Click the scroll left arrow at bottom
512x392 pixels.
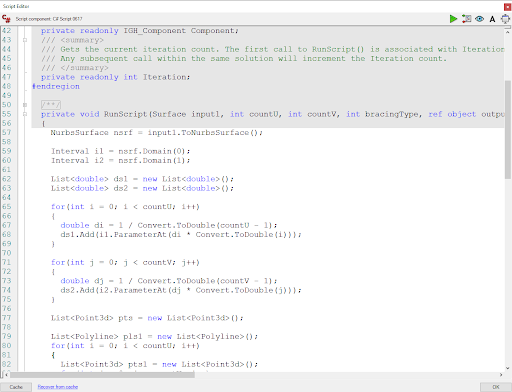coord(6,375)
